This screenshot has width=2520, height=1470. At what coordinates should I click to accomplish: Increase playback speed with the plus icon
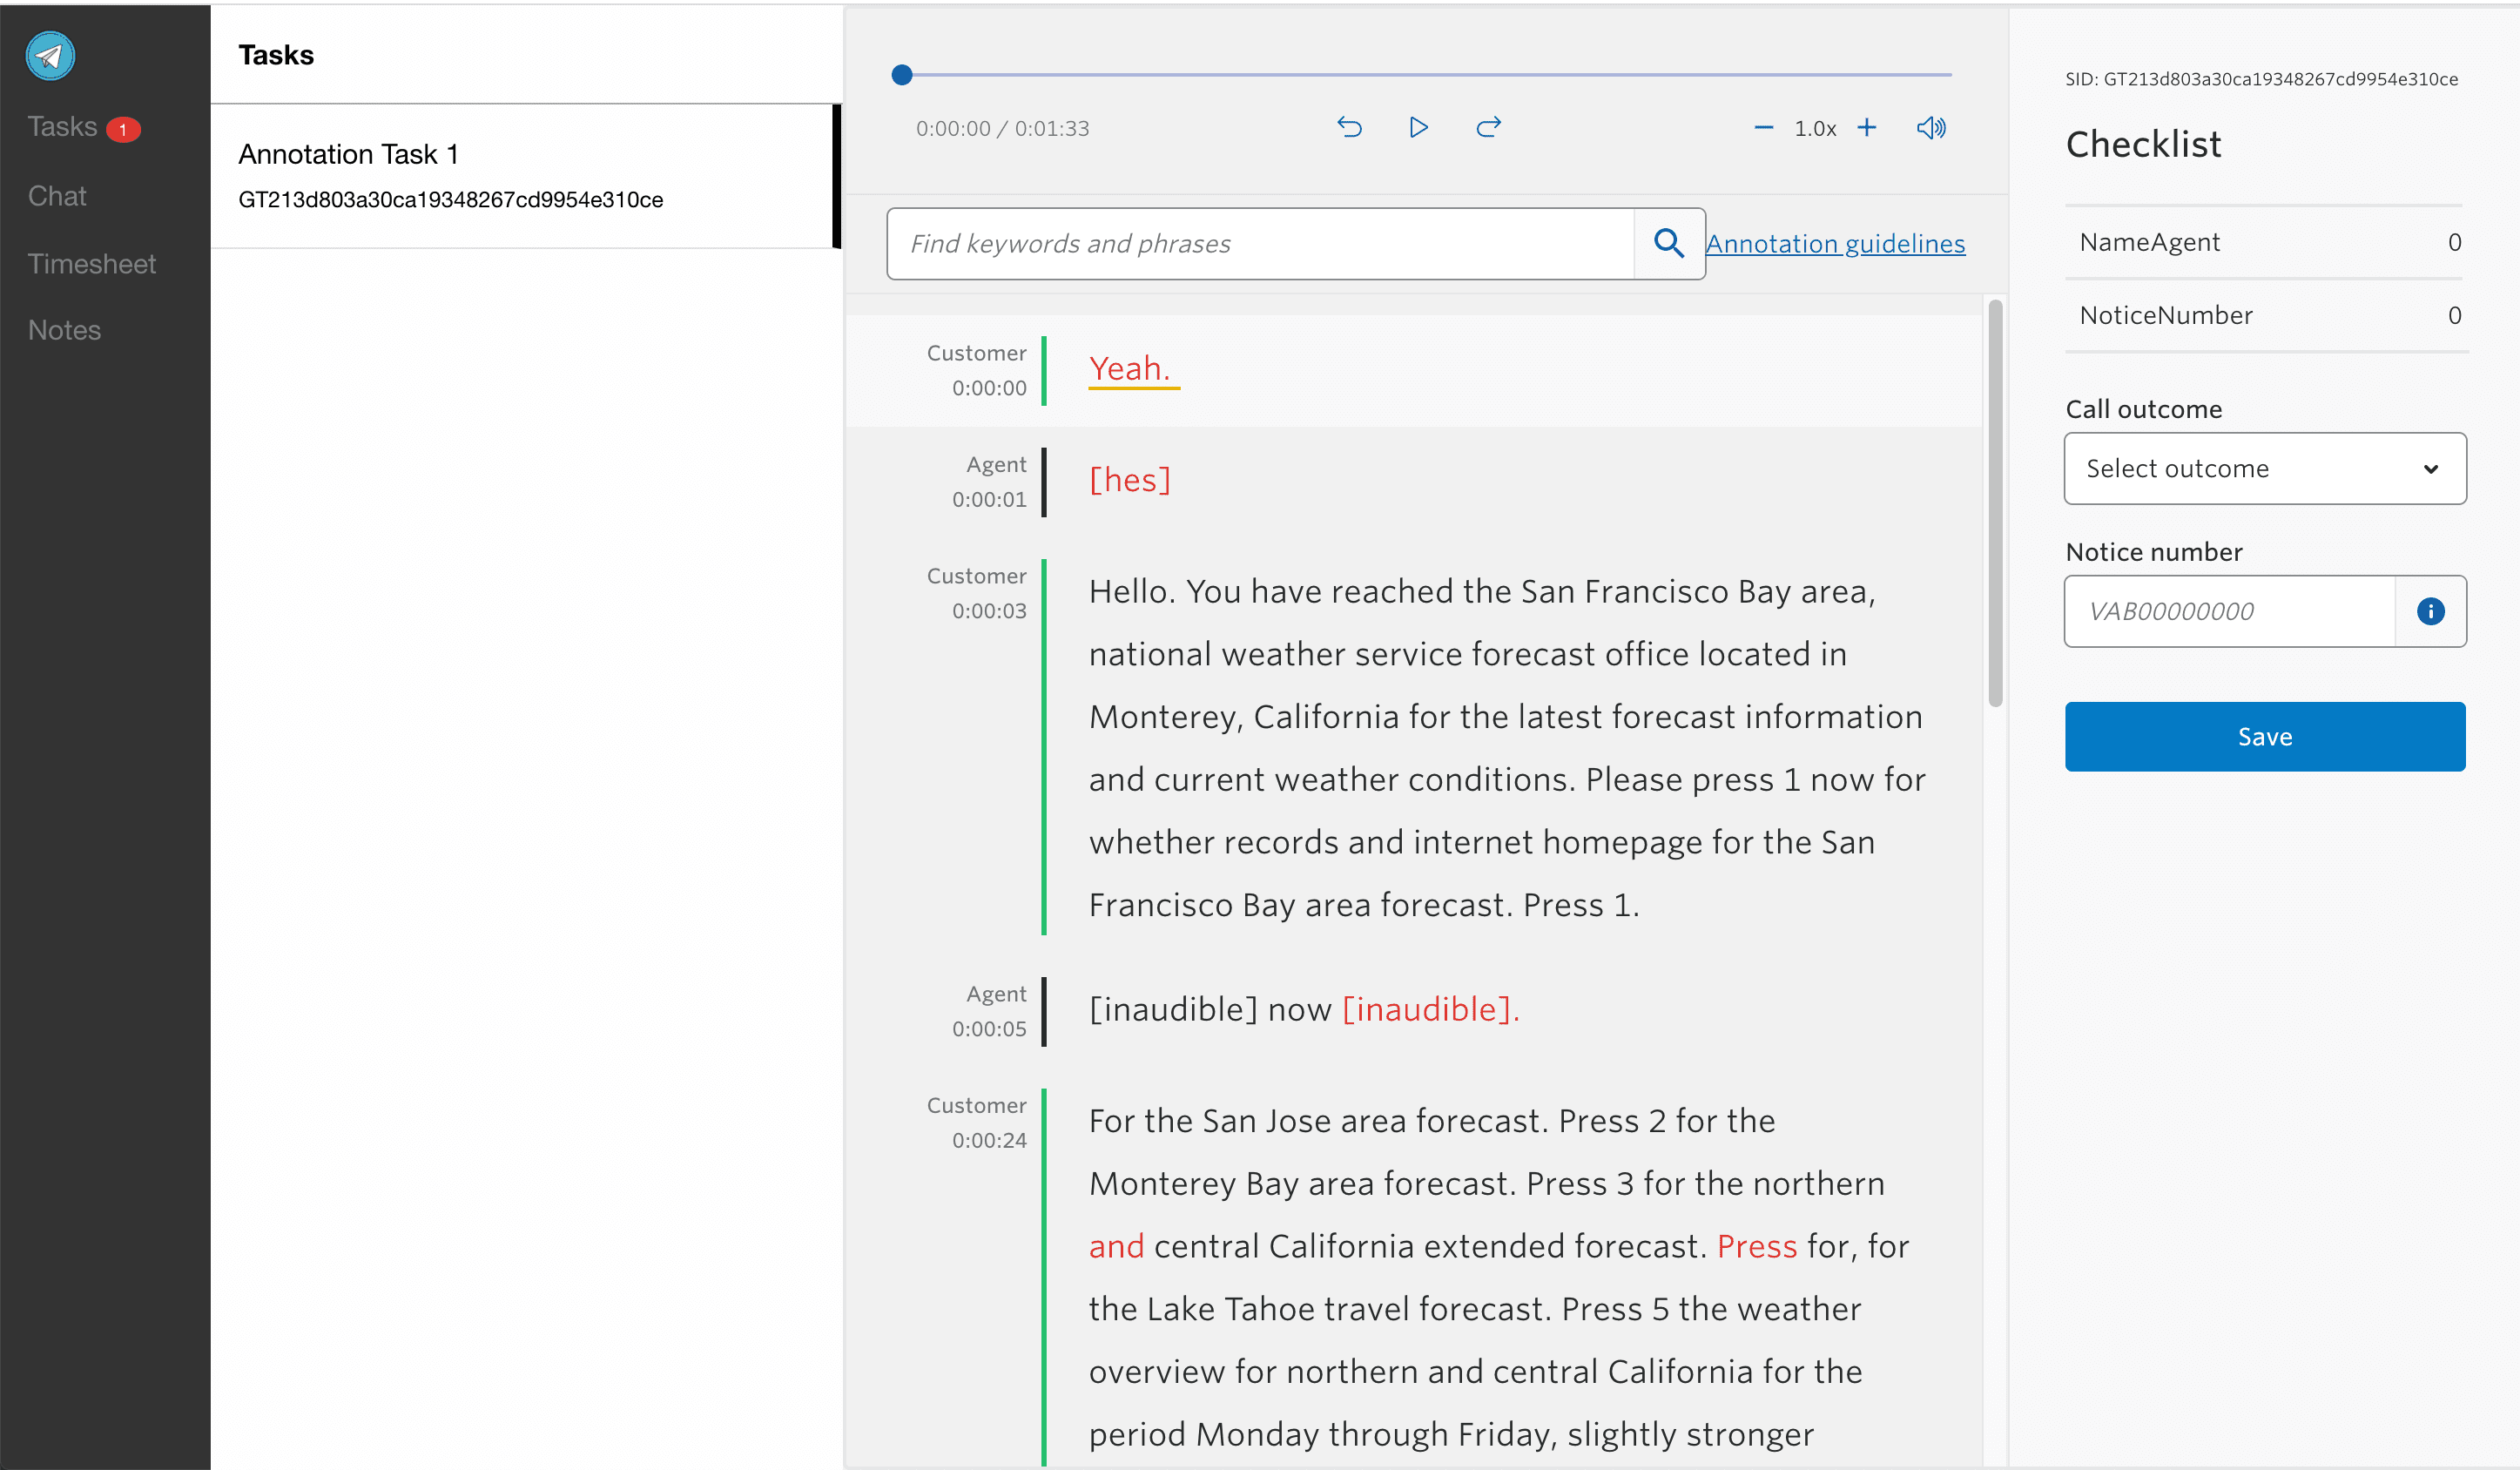(1868, 127)
